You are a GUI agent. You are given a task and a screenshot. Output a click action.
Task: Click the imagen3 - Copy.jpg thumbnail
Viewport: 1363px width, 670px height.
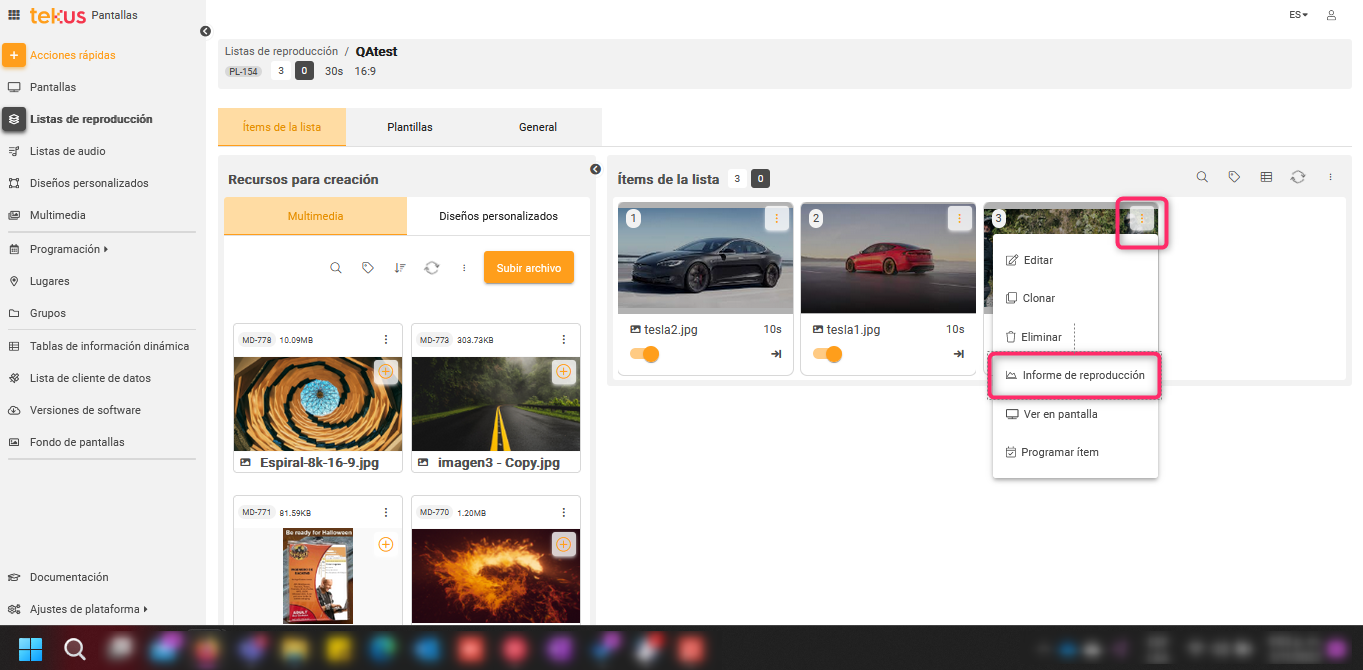pos(496,404)
